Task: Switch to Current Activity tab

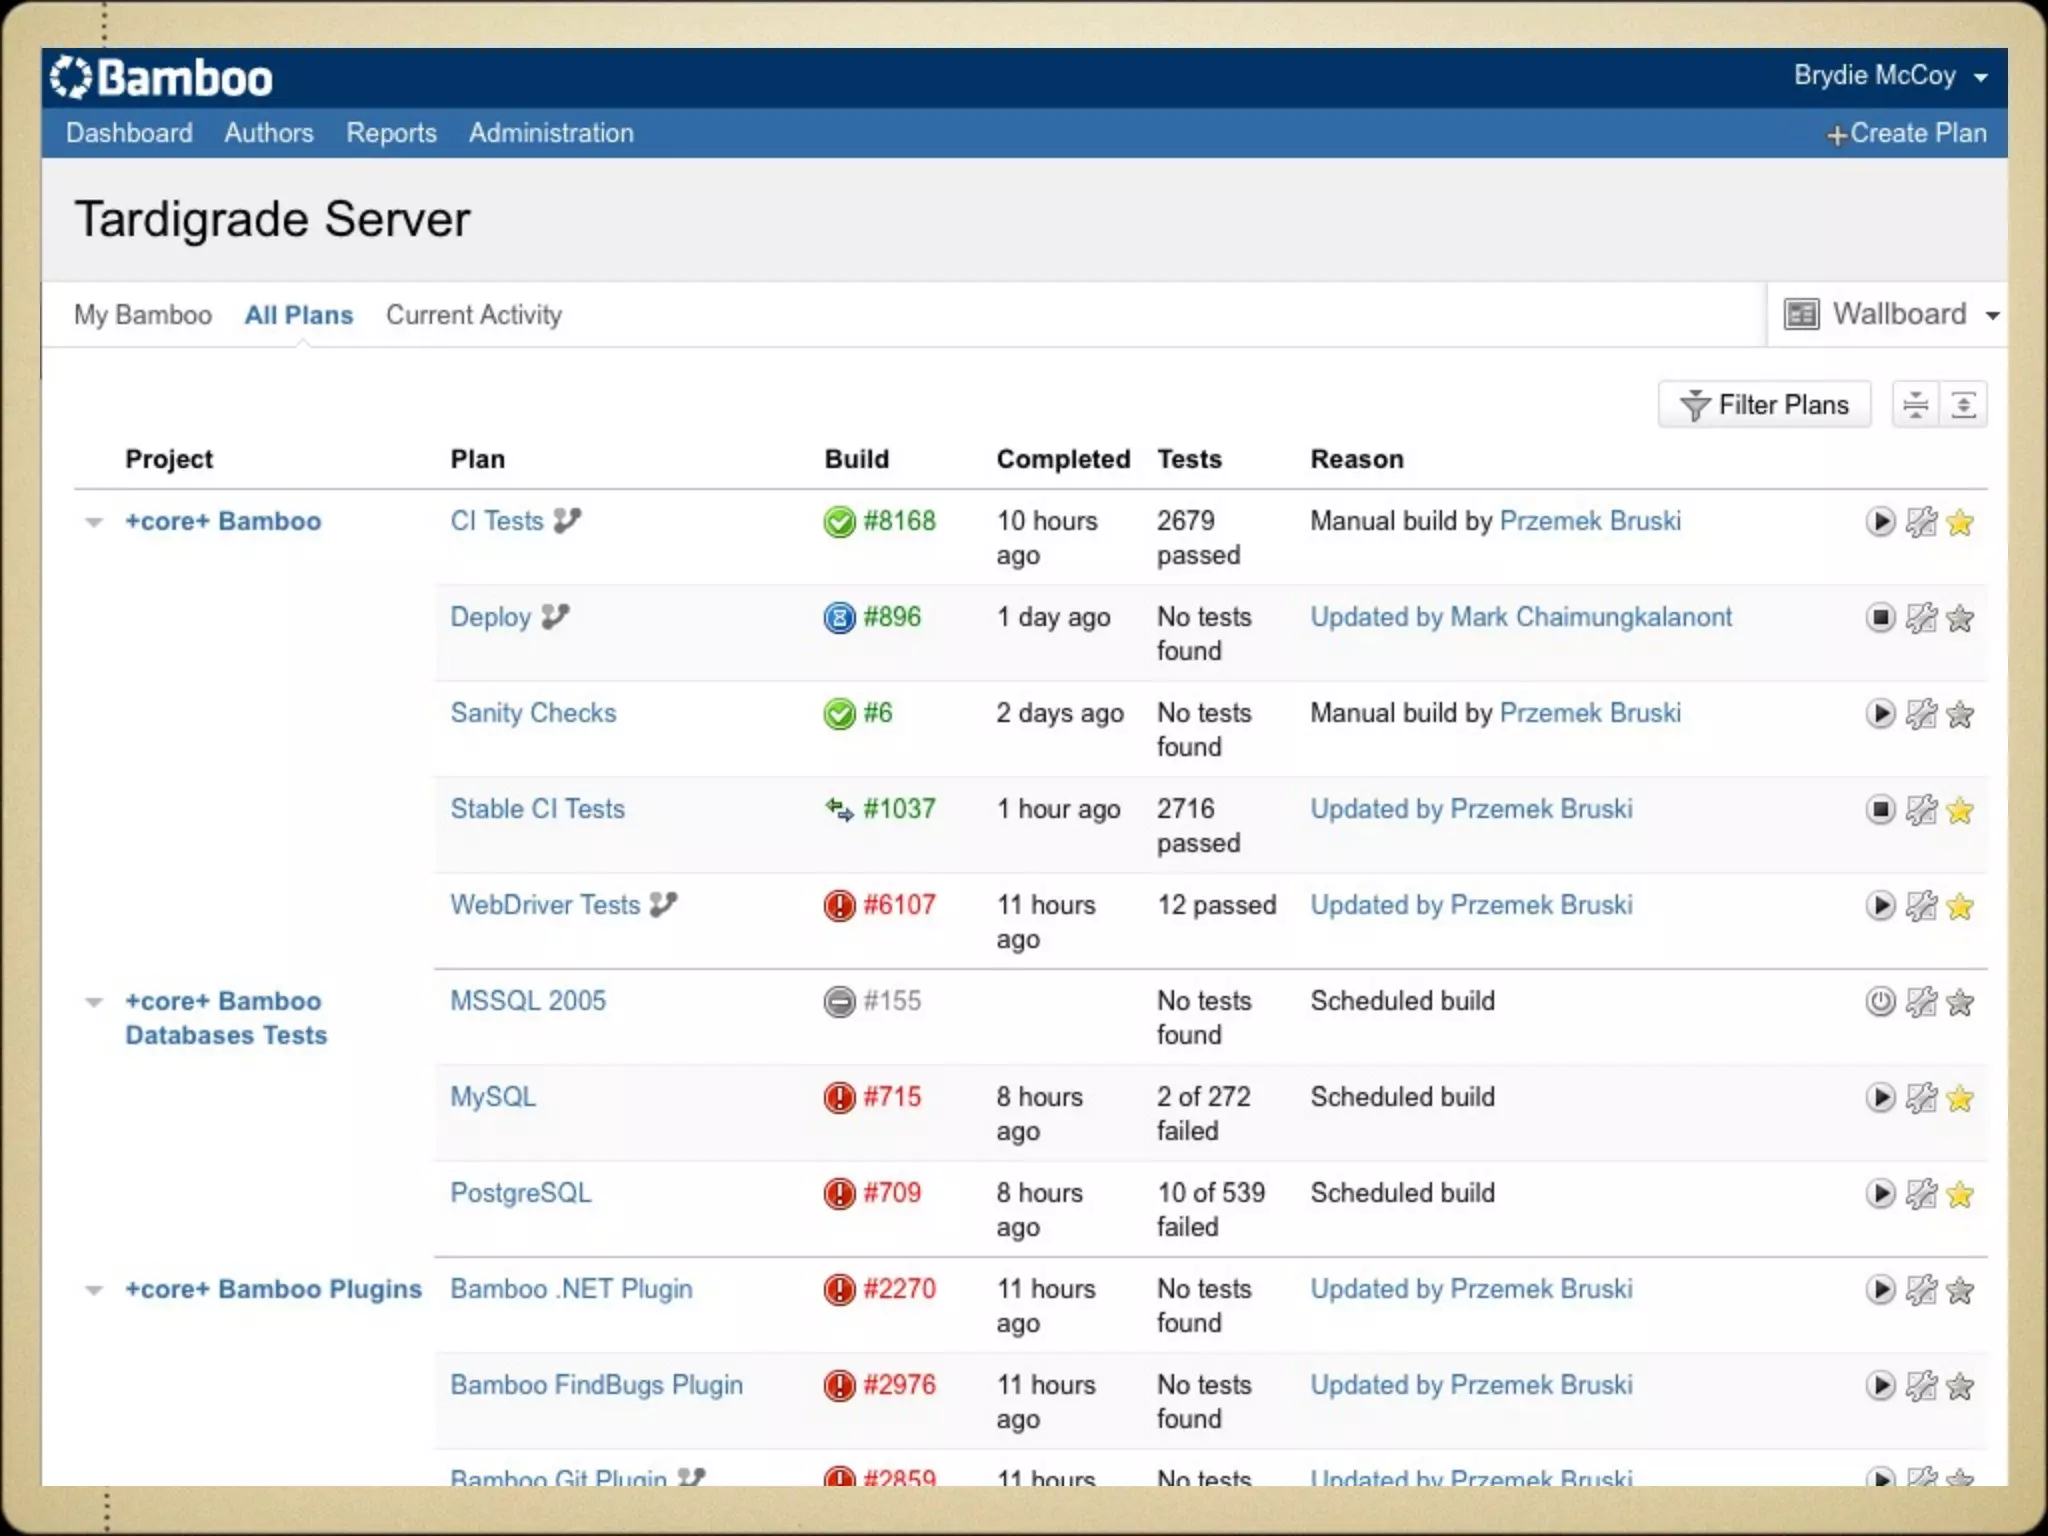Action: click(474, 315)
